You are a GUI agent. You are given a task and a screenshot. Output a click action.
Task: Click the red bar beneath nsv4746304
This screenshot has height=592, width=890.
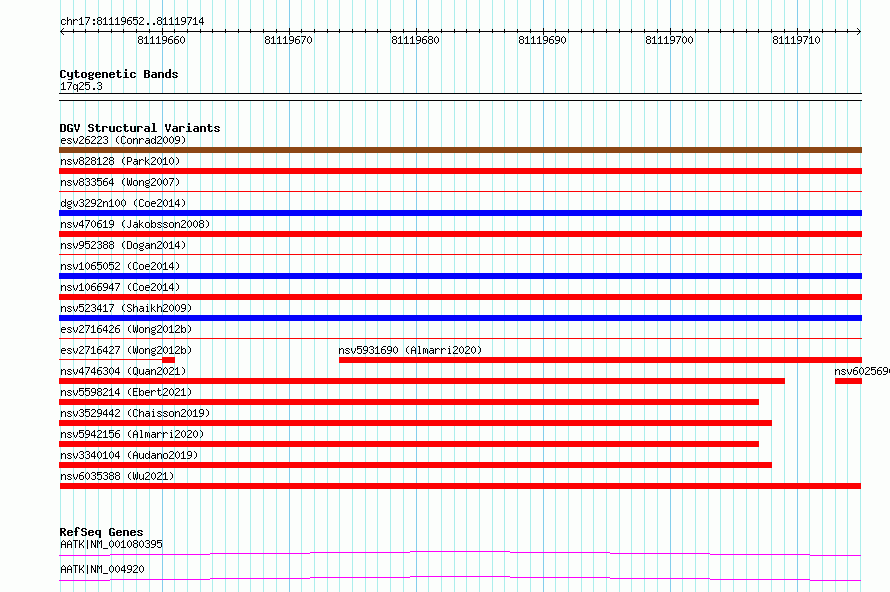click(x=422, y=381)
